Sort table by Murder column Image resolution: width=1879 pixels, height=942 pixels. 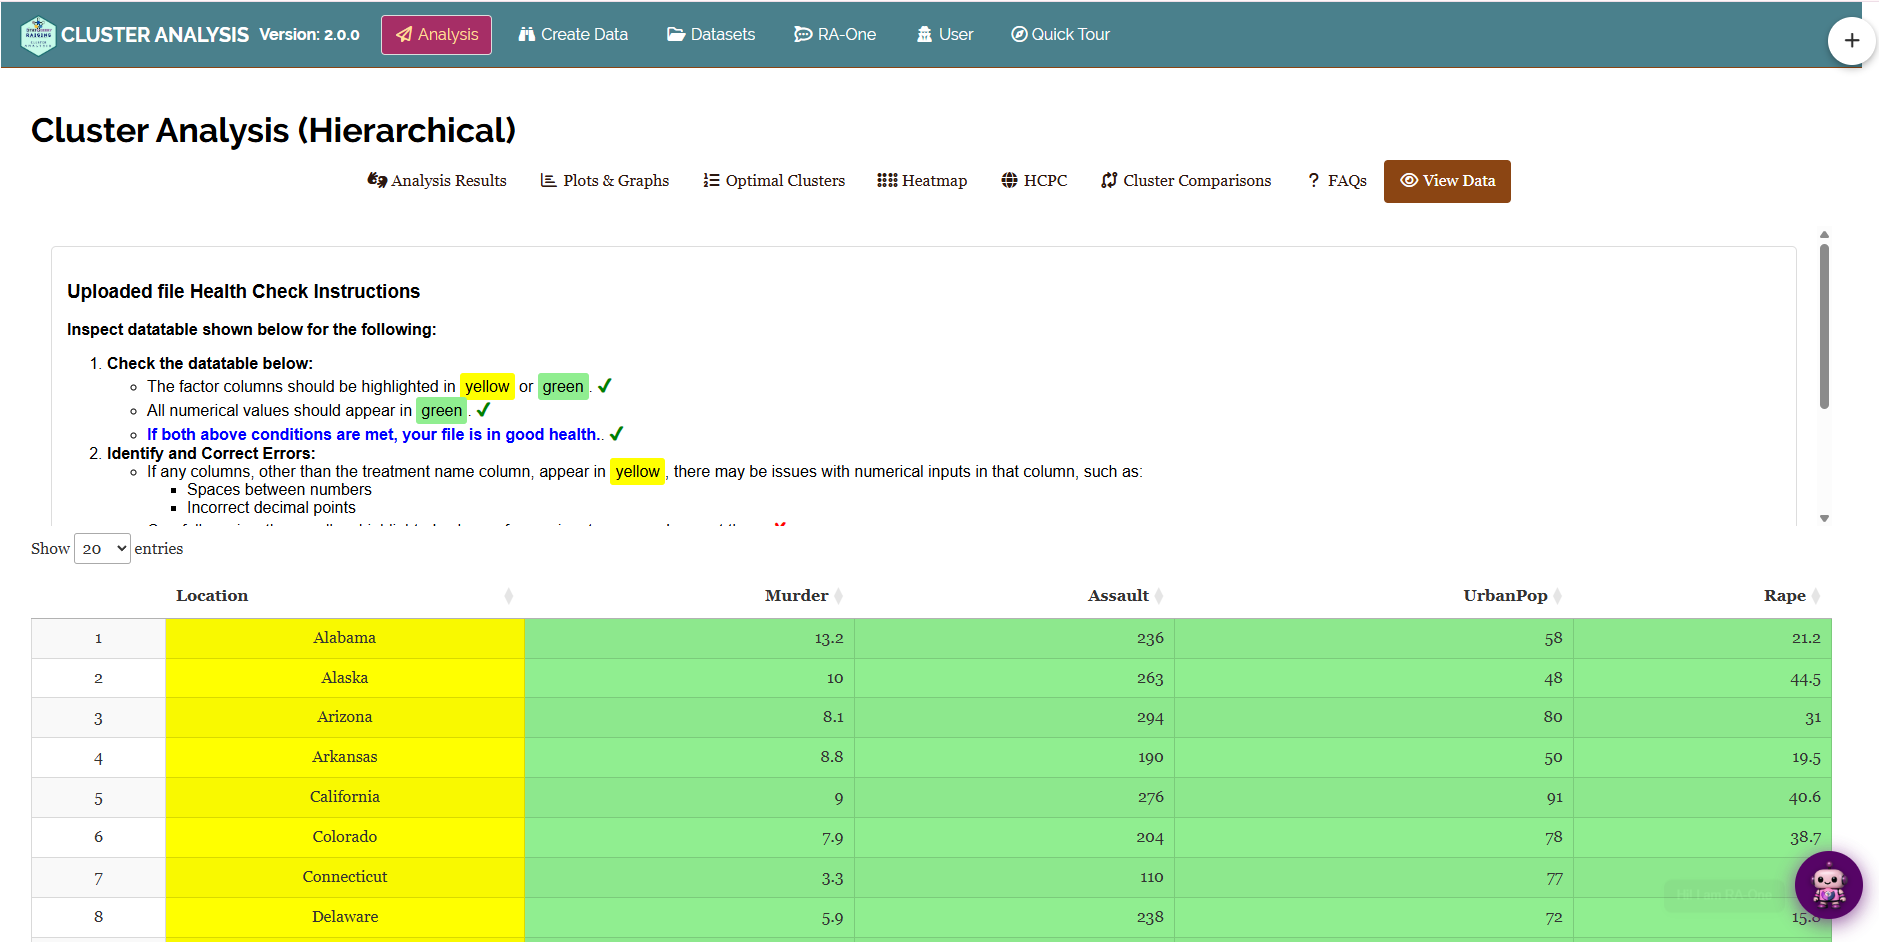click(689, 596)
